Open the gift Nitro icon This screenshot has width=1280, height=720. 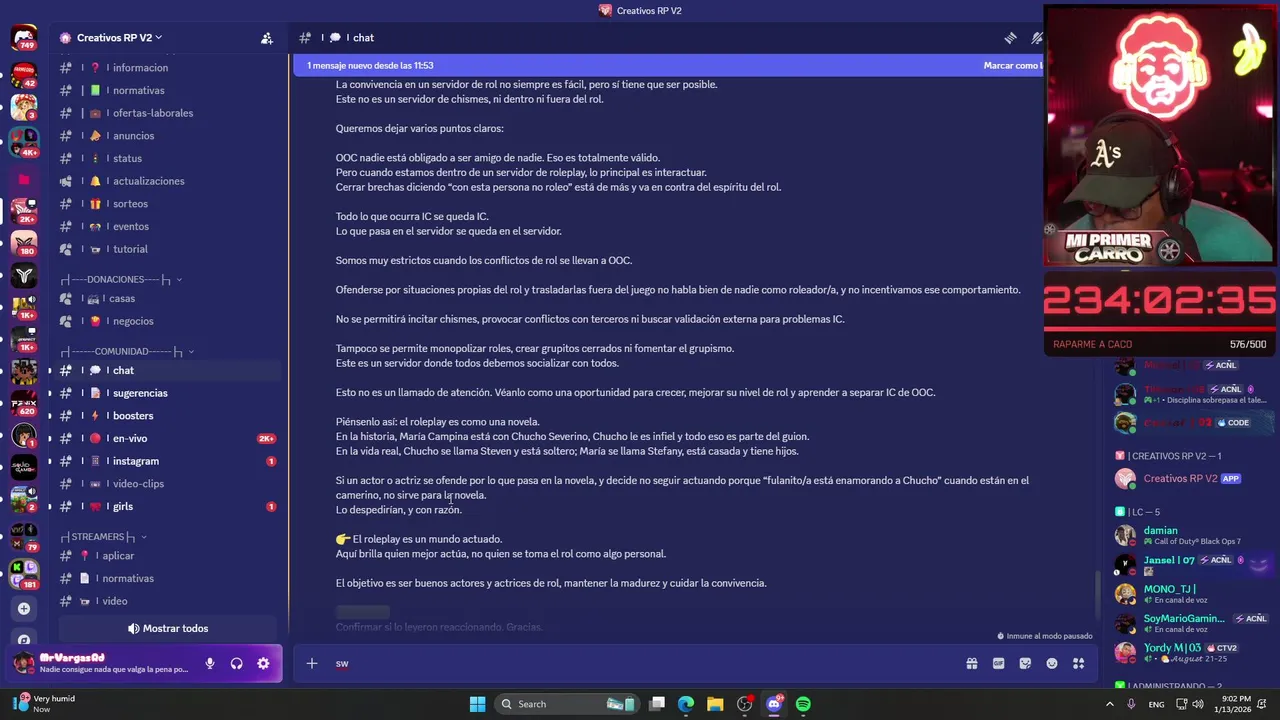pyautogui.click(x=971, y=663)
